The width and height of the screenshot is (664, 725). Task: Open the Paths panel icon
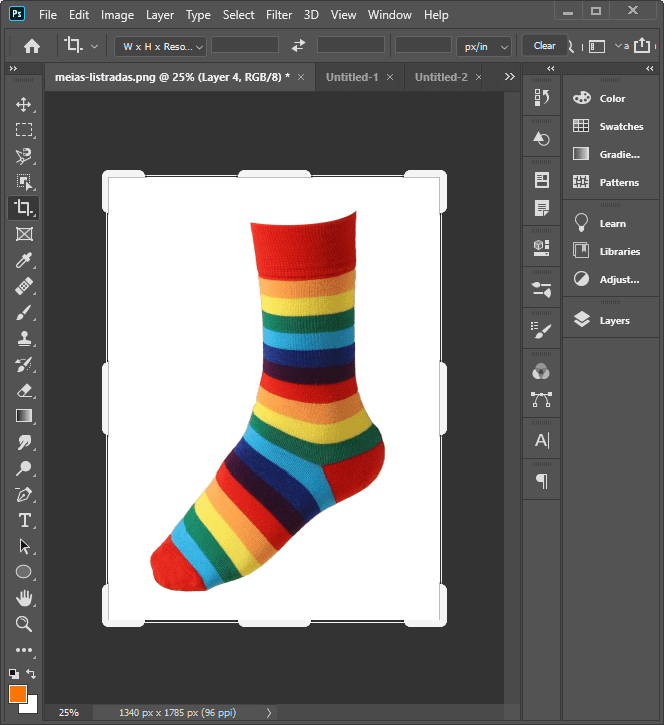point(541,399)
